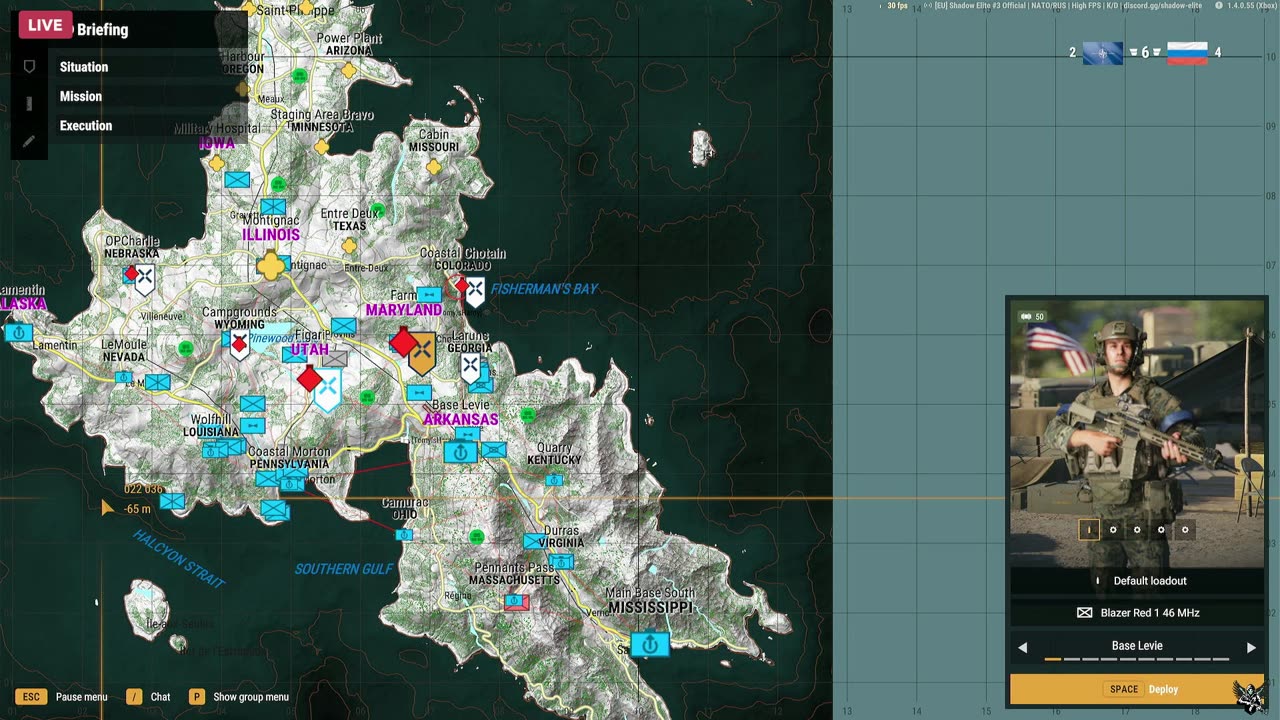This screenshot has height=720, width=1280.
Task: Click the red-blue marker near Pennants Pass
Action: click(516, 602)
